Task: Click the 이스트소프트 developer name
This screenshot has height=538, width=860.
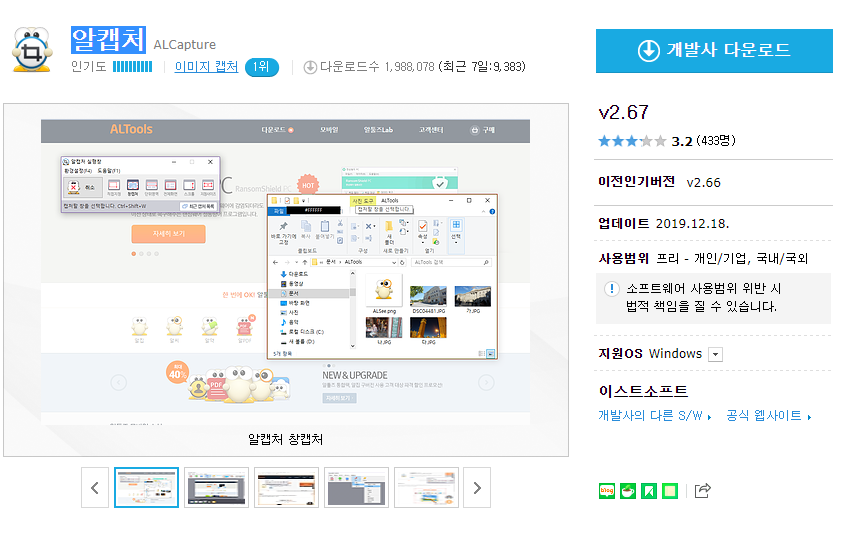Action: pyautogui.click(x=643, y=391)
